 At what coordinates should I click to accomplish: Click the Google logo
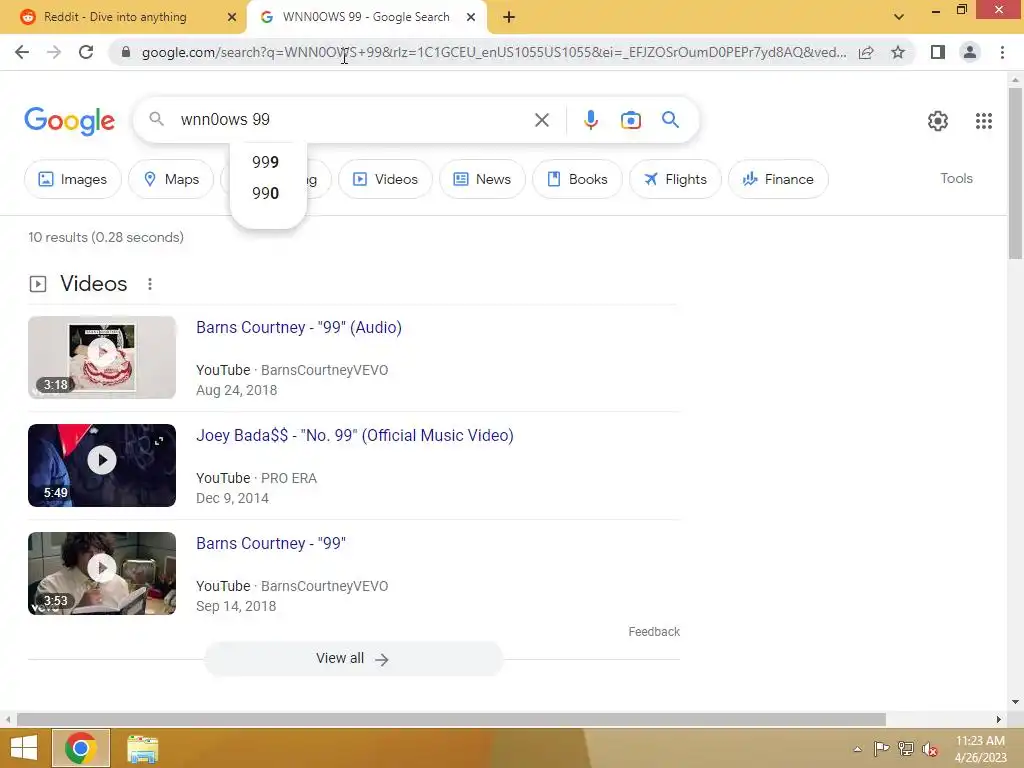(69, 121)
